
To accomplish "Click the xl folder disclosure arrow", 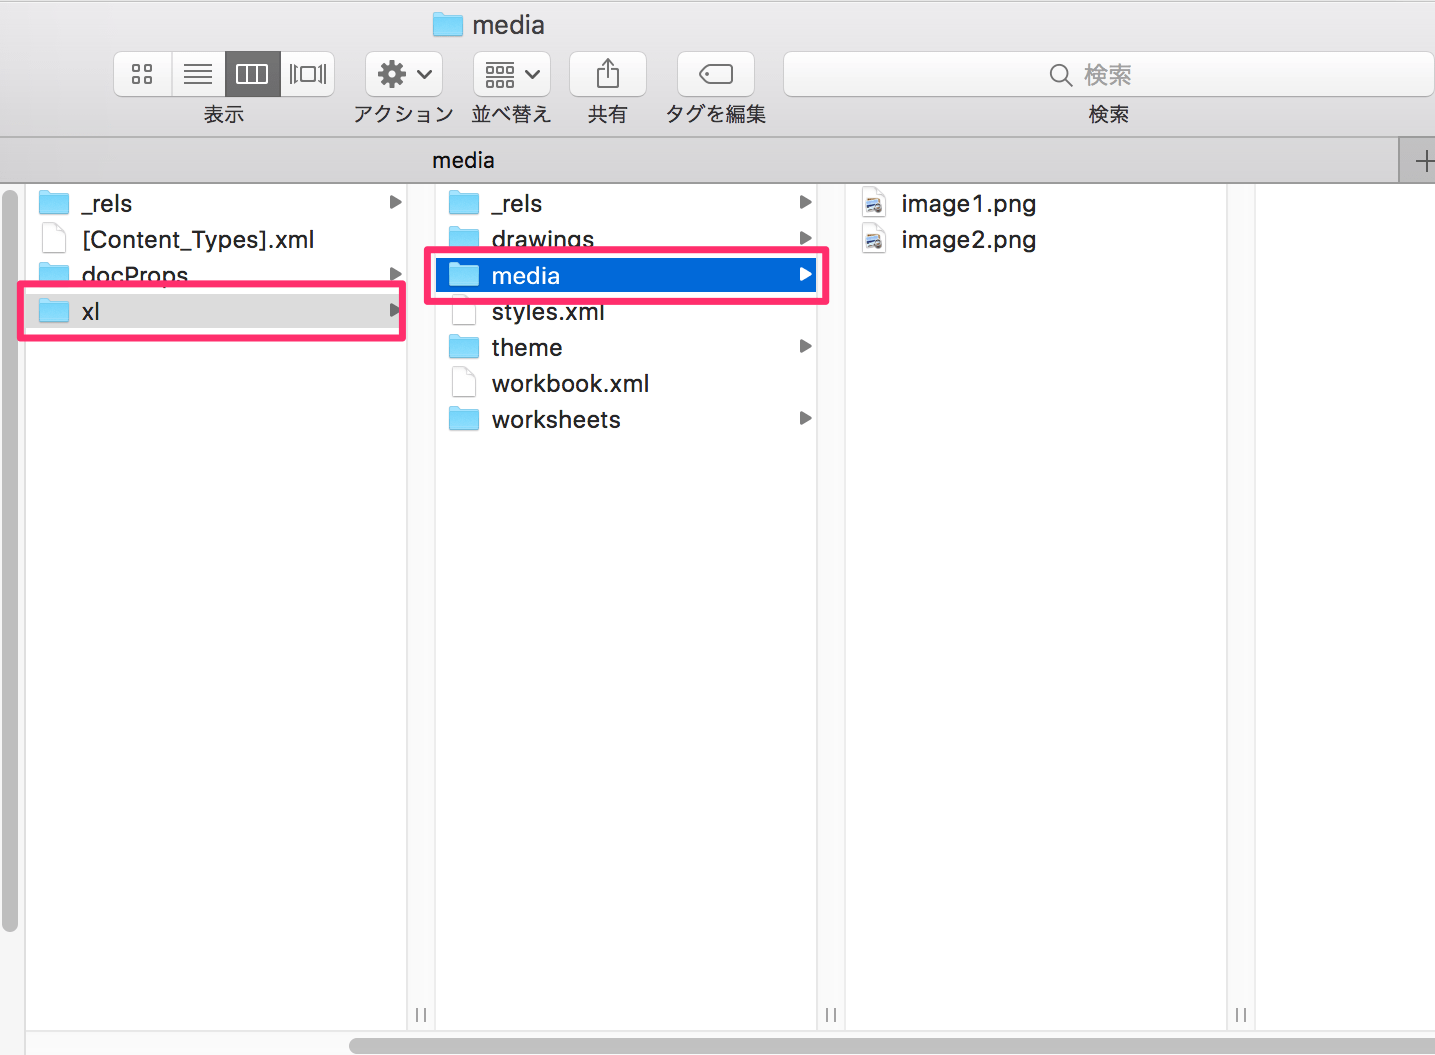I will tap(395, 310).
